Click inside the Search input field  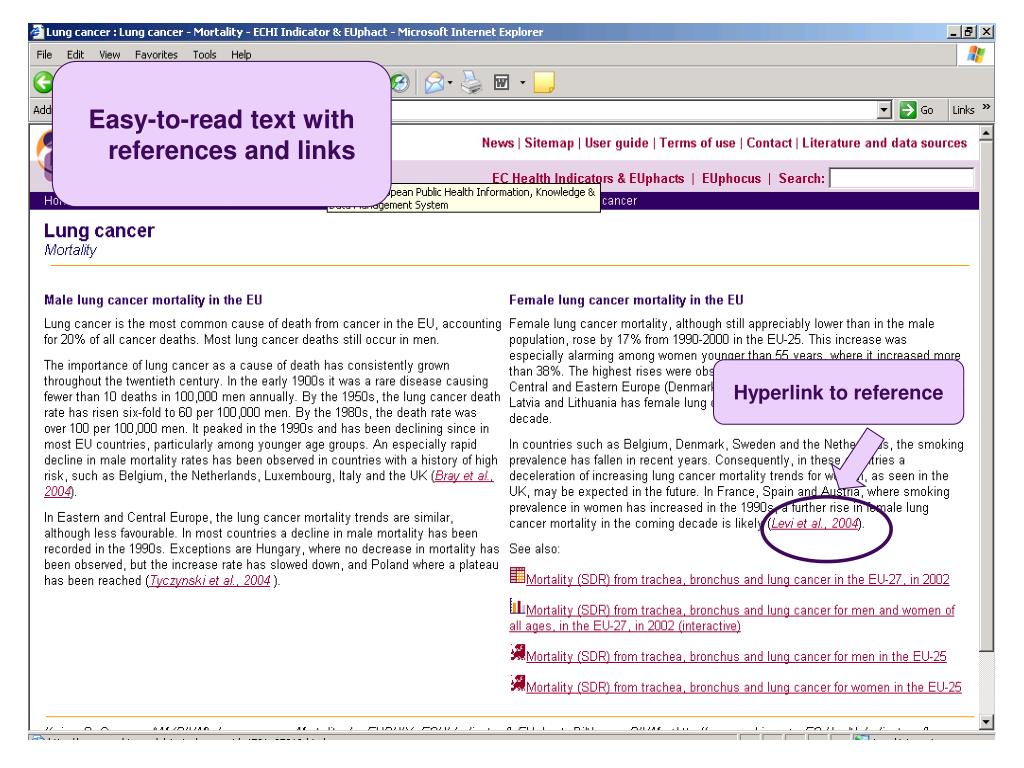tap(902, 178)
